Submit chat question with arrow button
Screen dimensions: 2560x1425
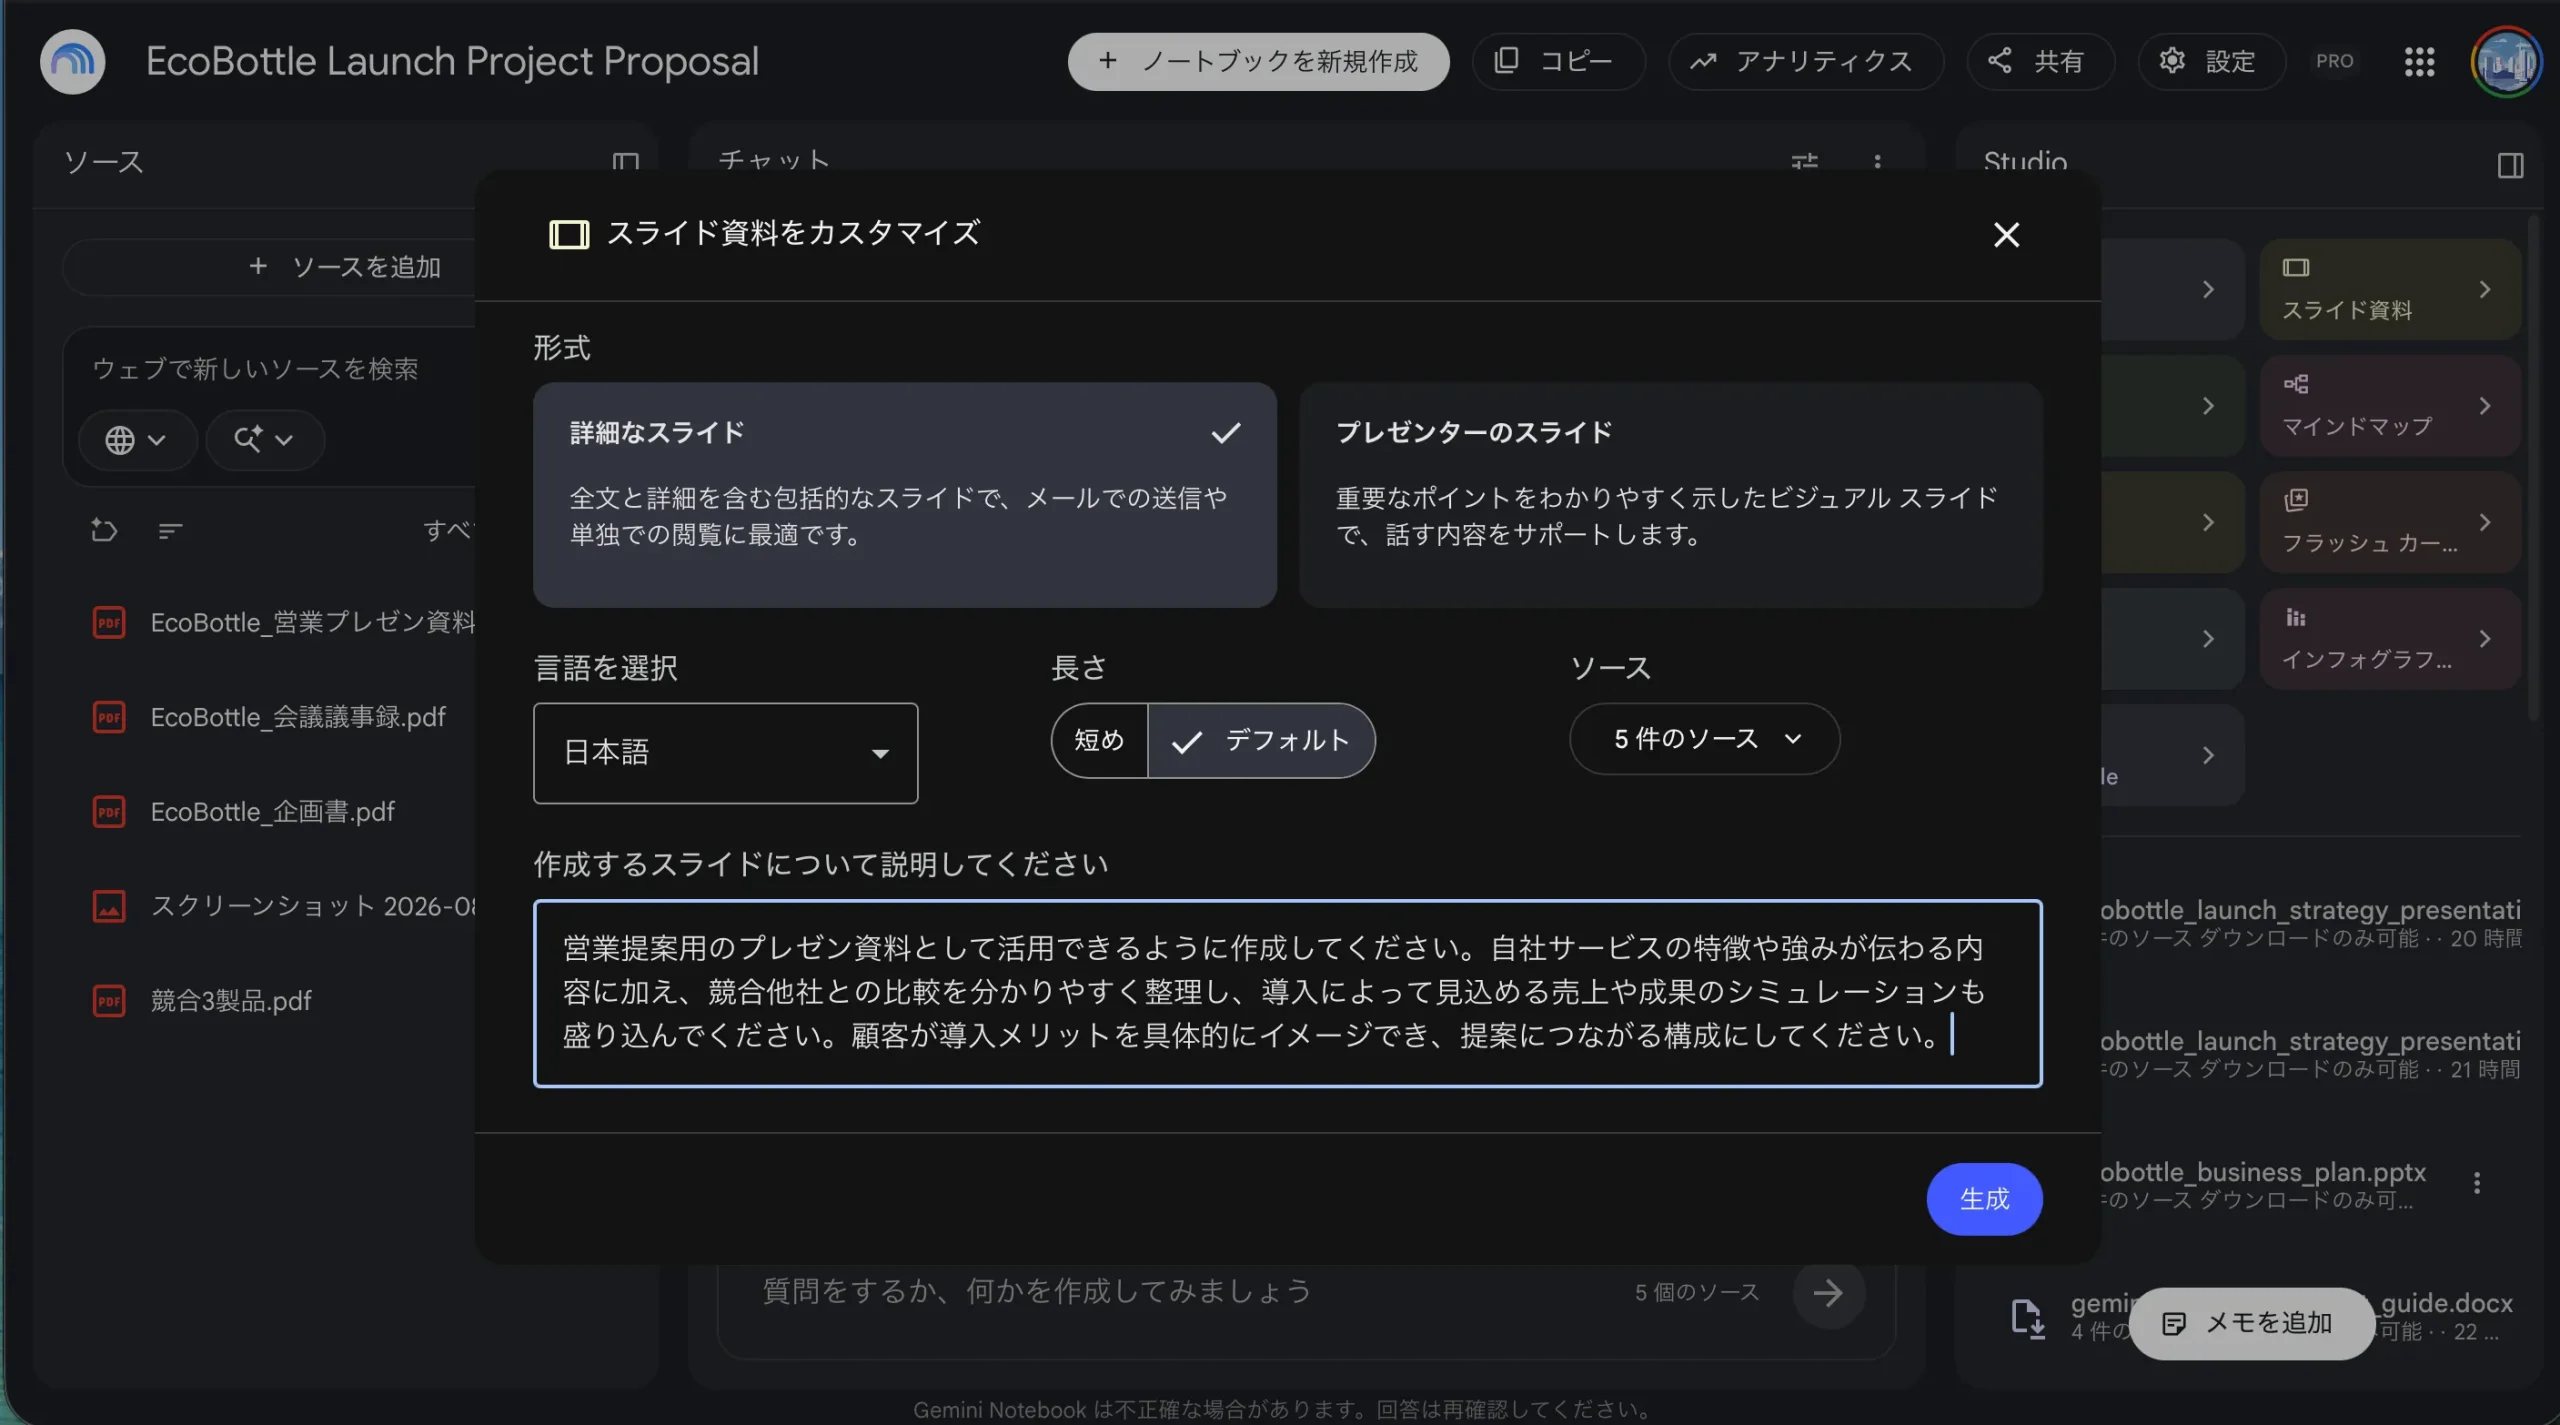(x=1828, y=1292)
